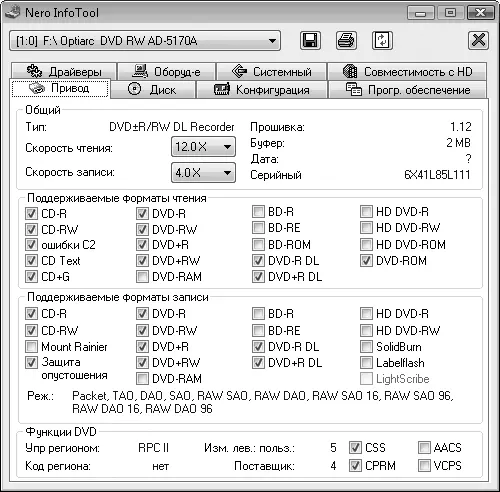The width and height of the screenshot is (500, 492).
Task: Click the X exit button beside the Refresh icon
Action: coord(478,41)
